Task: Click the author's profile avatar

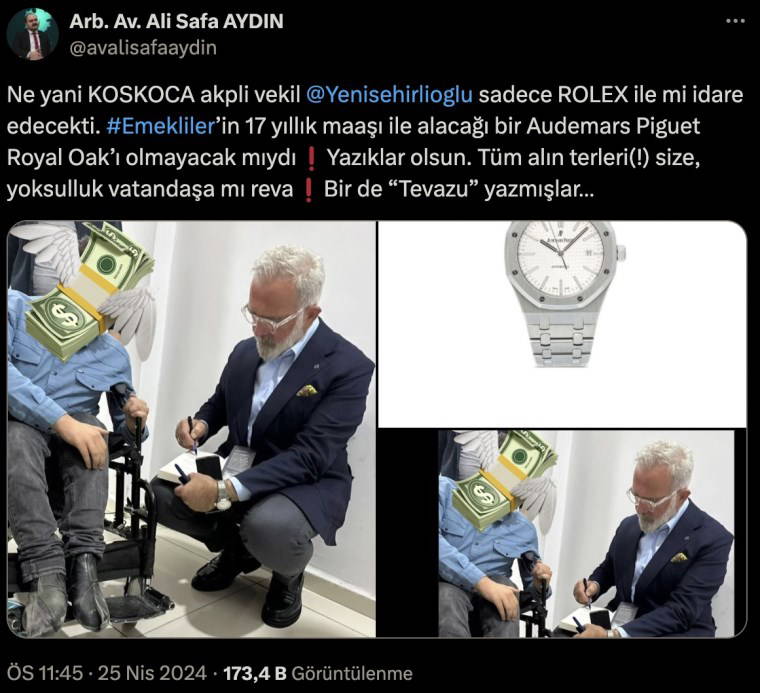Action: 33,34
